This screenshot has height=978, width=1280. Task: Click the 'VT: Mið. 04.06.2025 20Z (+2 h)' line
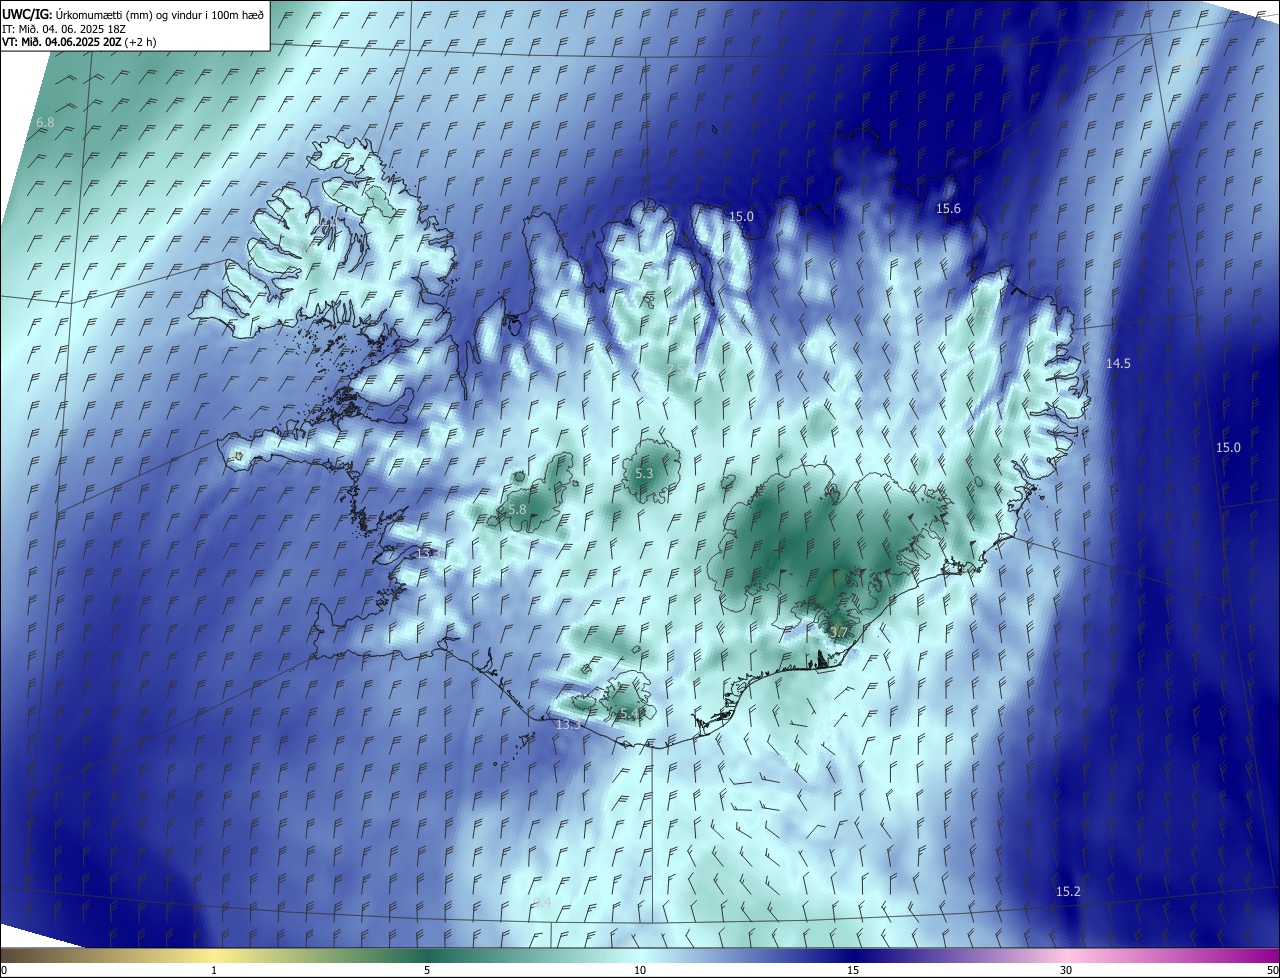click(79, 42)
